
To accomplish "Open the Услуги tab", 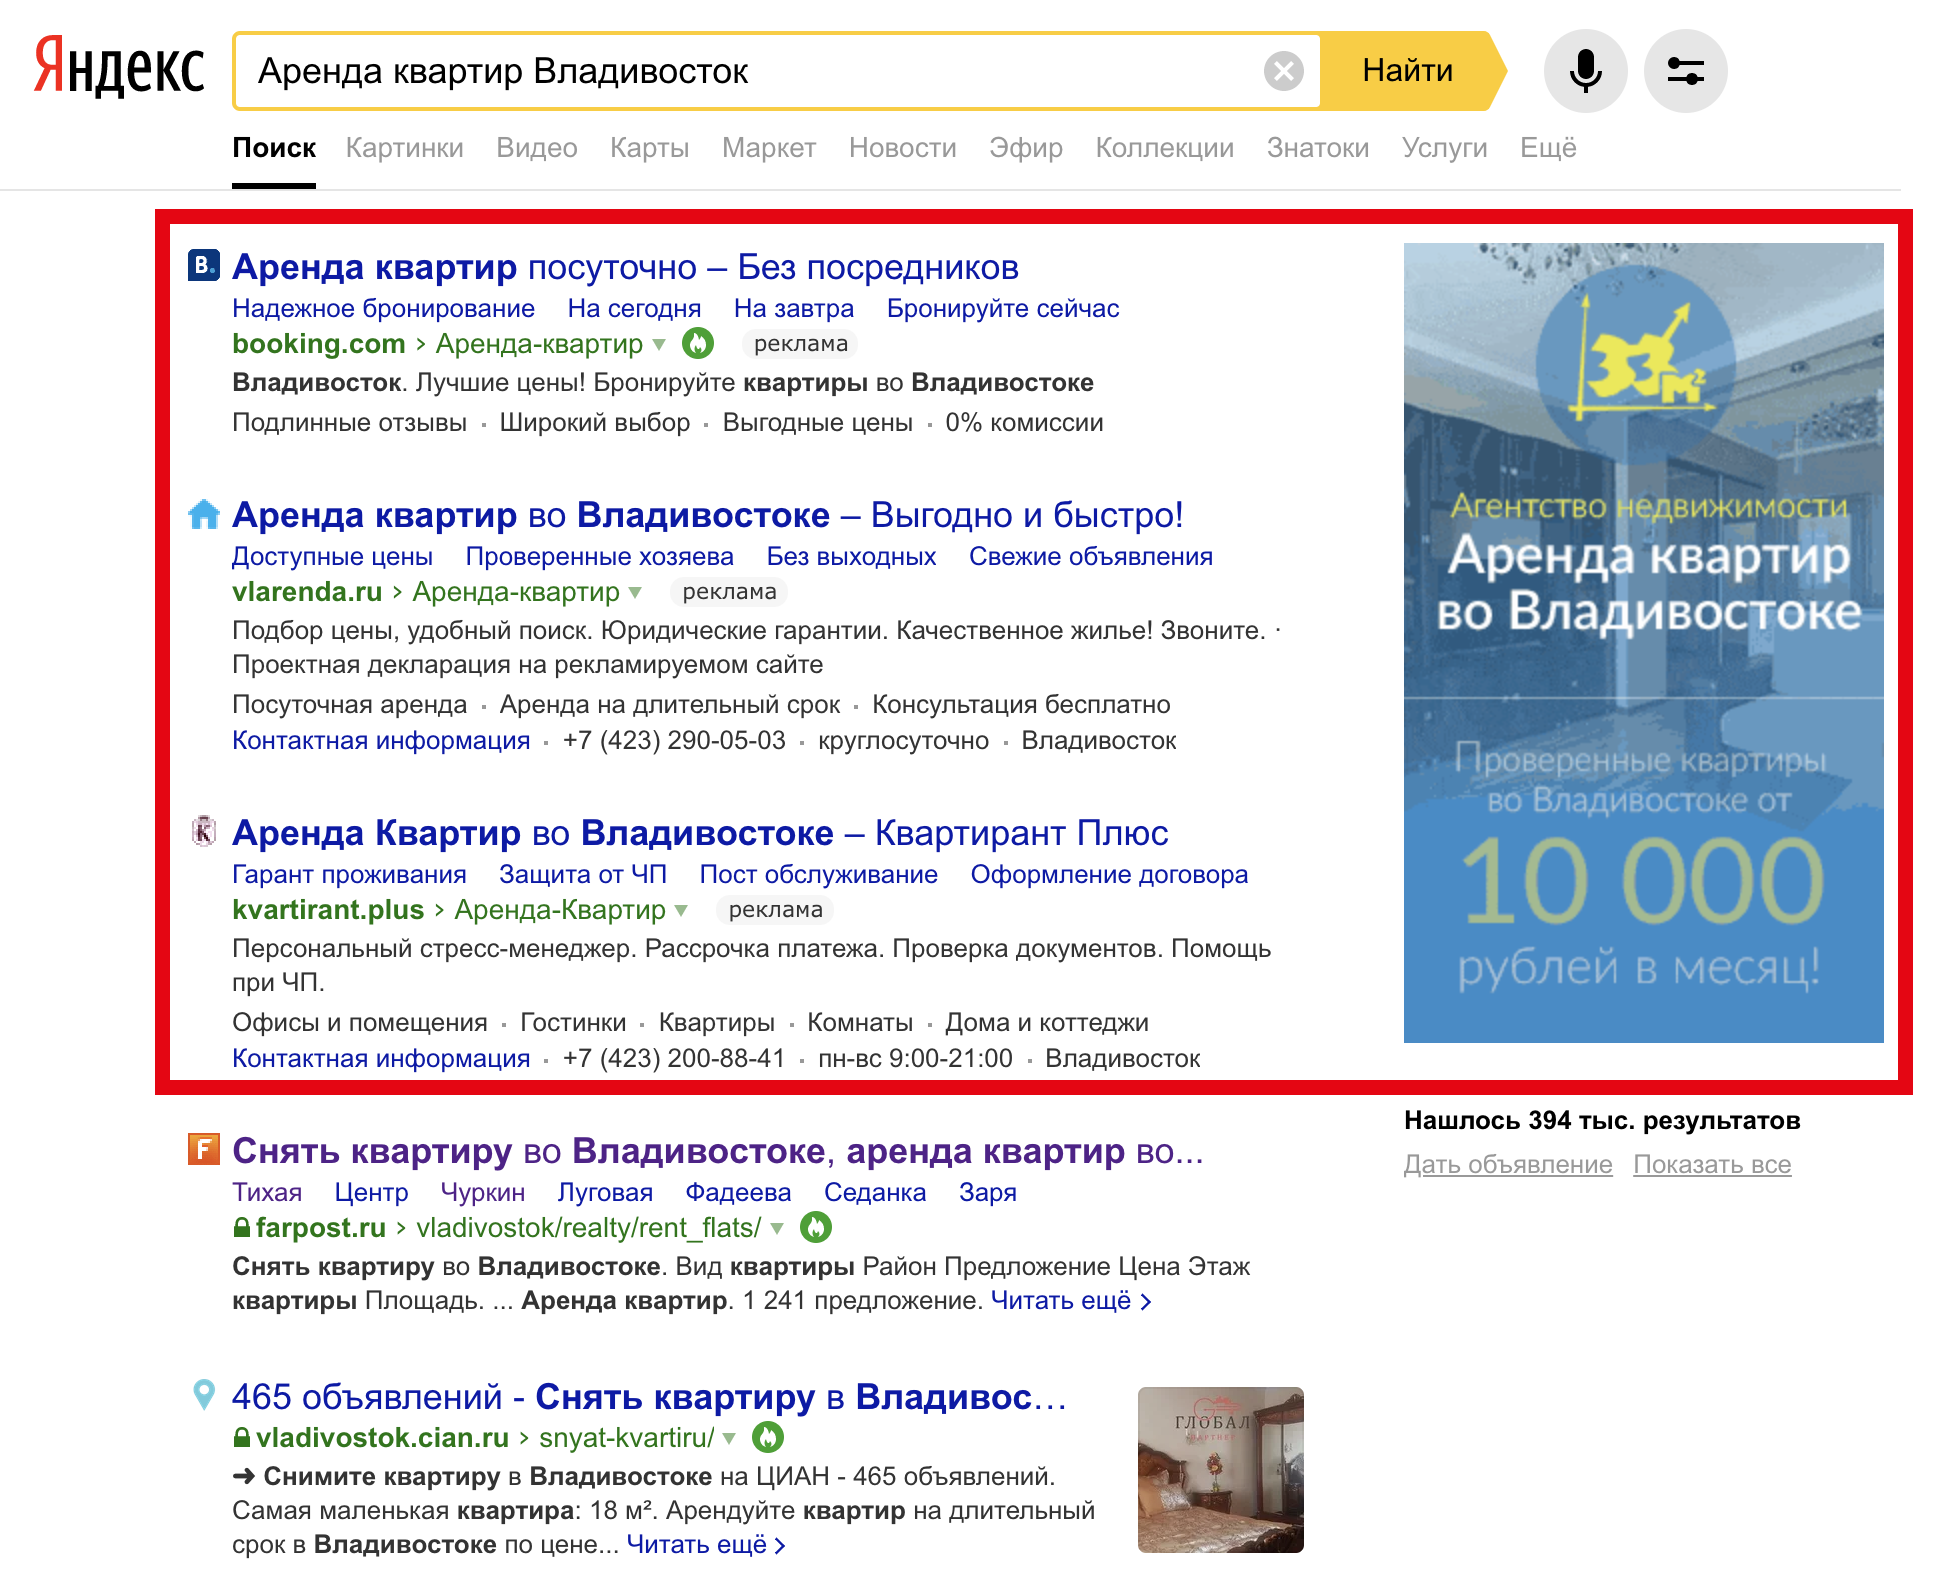I will point(1444,148).
